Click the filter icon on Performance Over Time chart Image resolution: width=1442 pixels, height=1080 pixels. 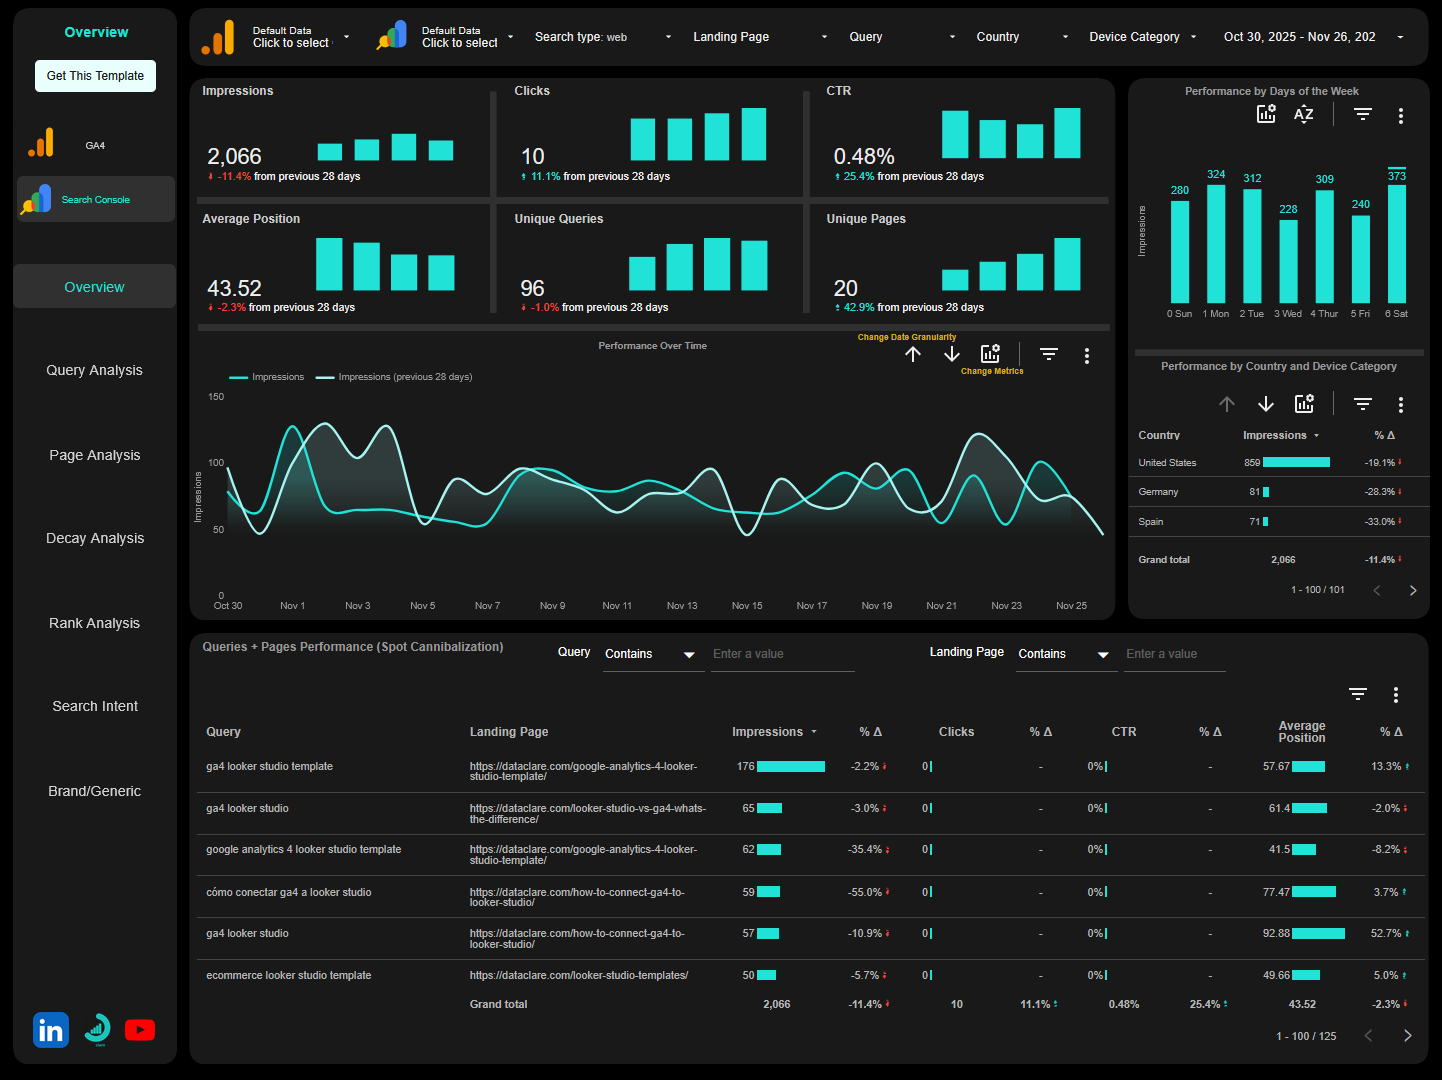pos(1048,354)
